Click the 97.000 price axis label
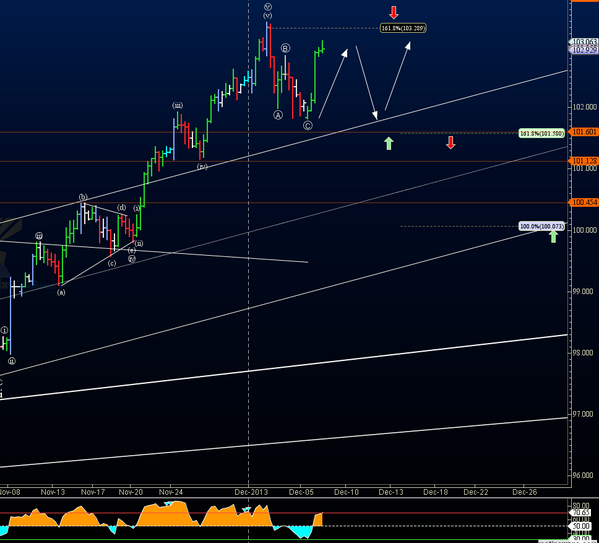 (583, 414)
